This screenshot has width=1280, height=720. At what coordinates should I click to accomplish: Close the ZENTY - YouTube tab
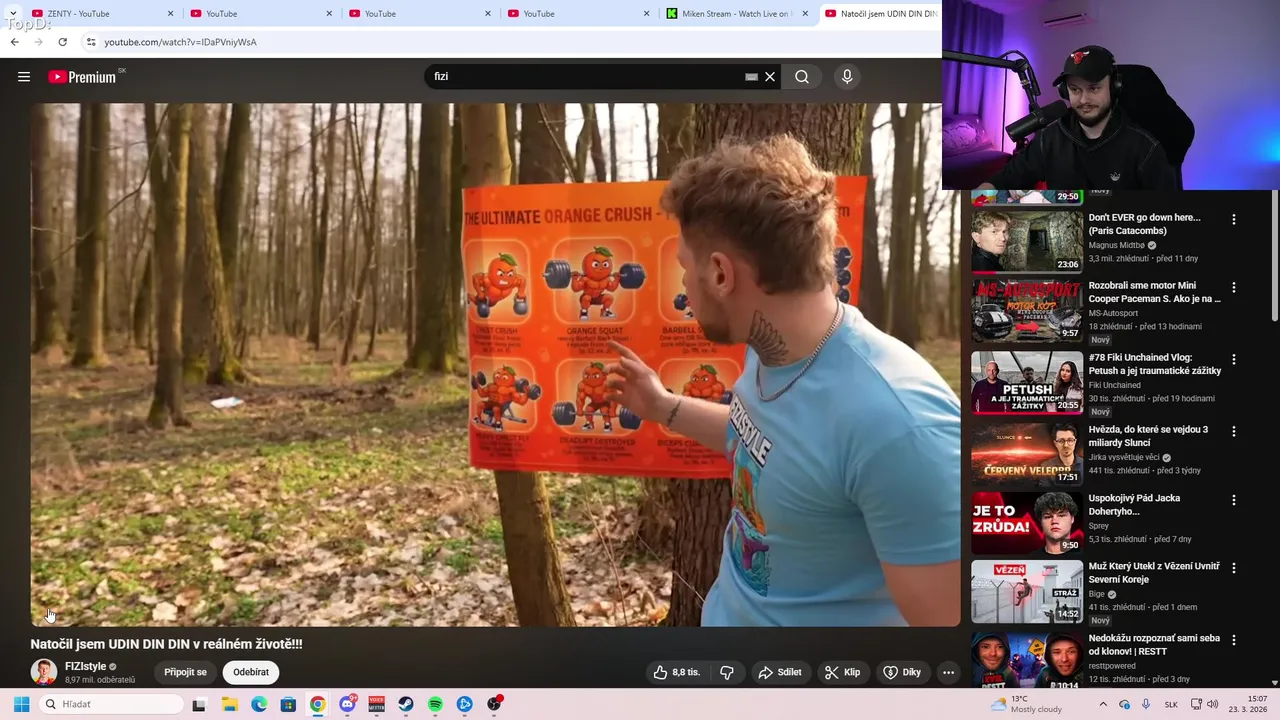(170, 14)
